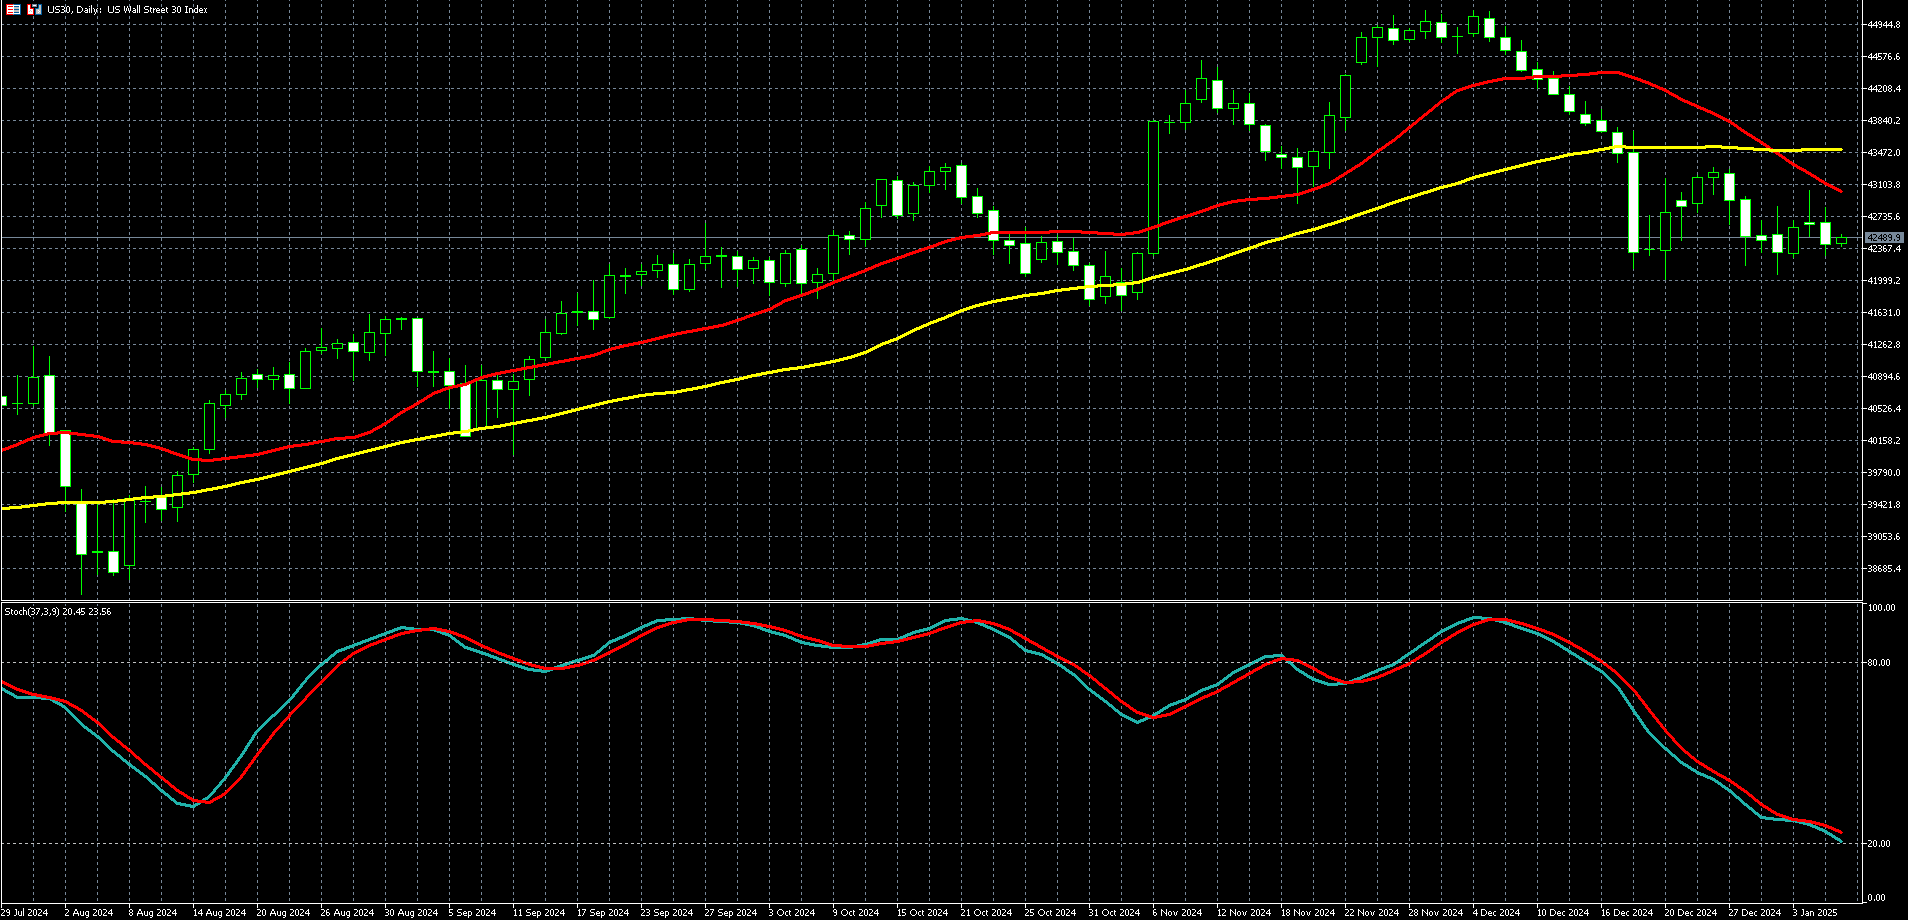Select the 16 Dec 2024 date label
This screenshot has width=1908, height=920.
point(1624,912)
